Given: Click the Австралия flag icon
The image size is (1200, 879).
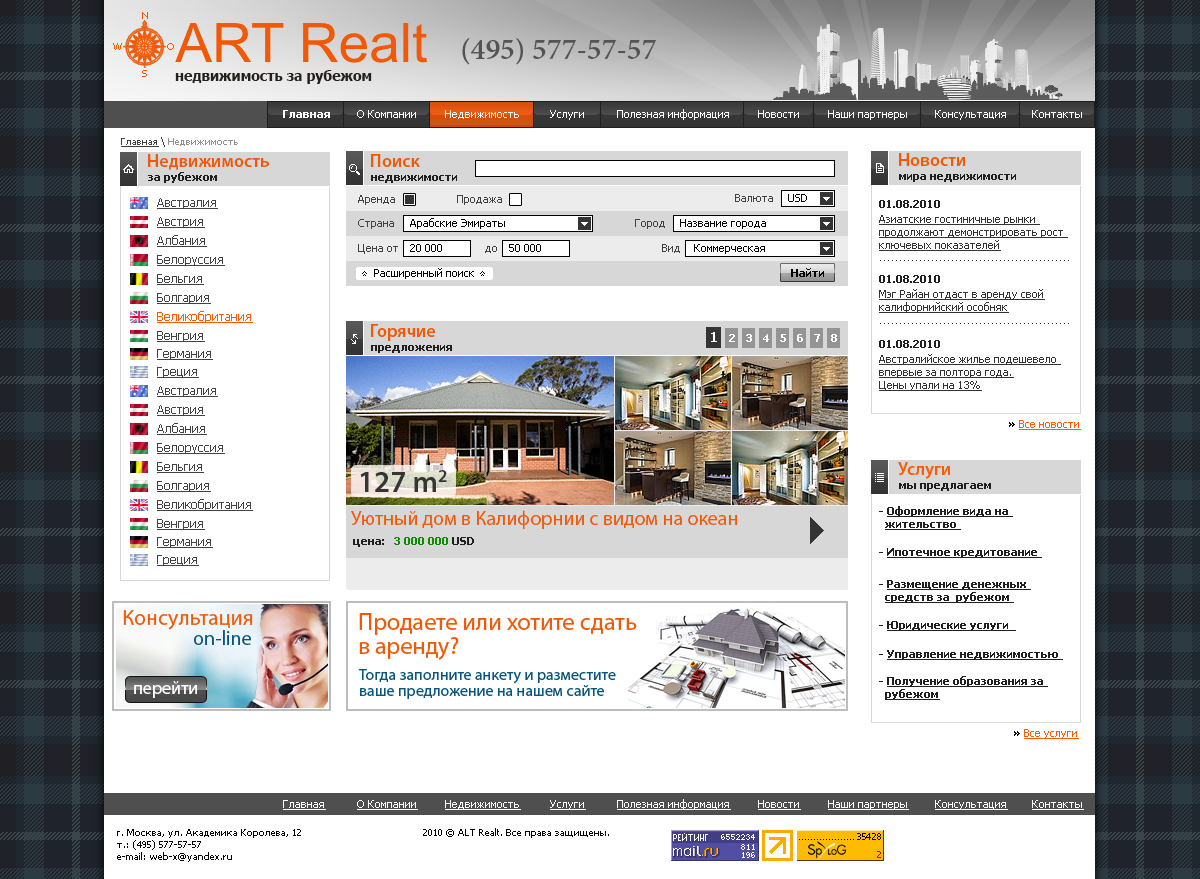Looking at the screenshot, I should (x=138, y=202).
